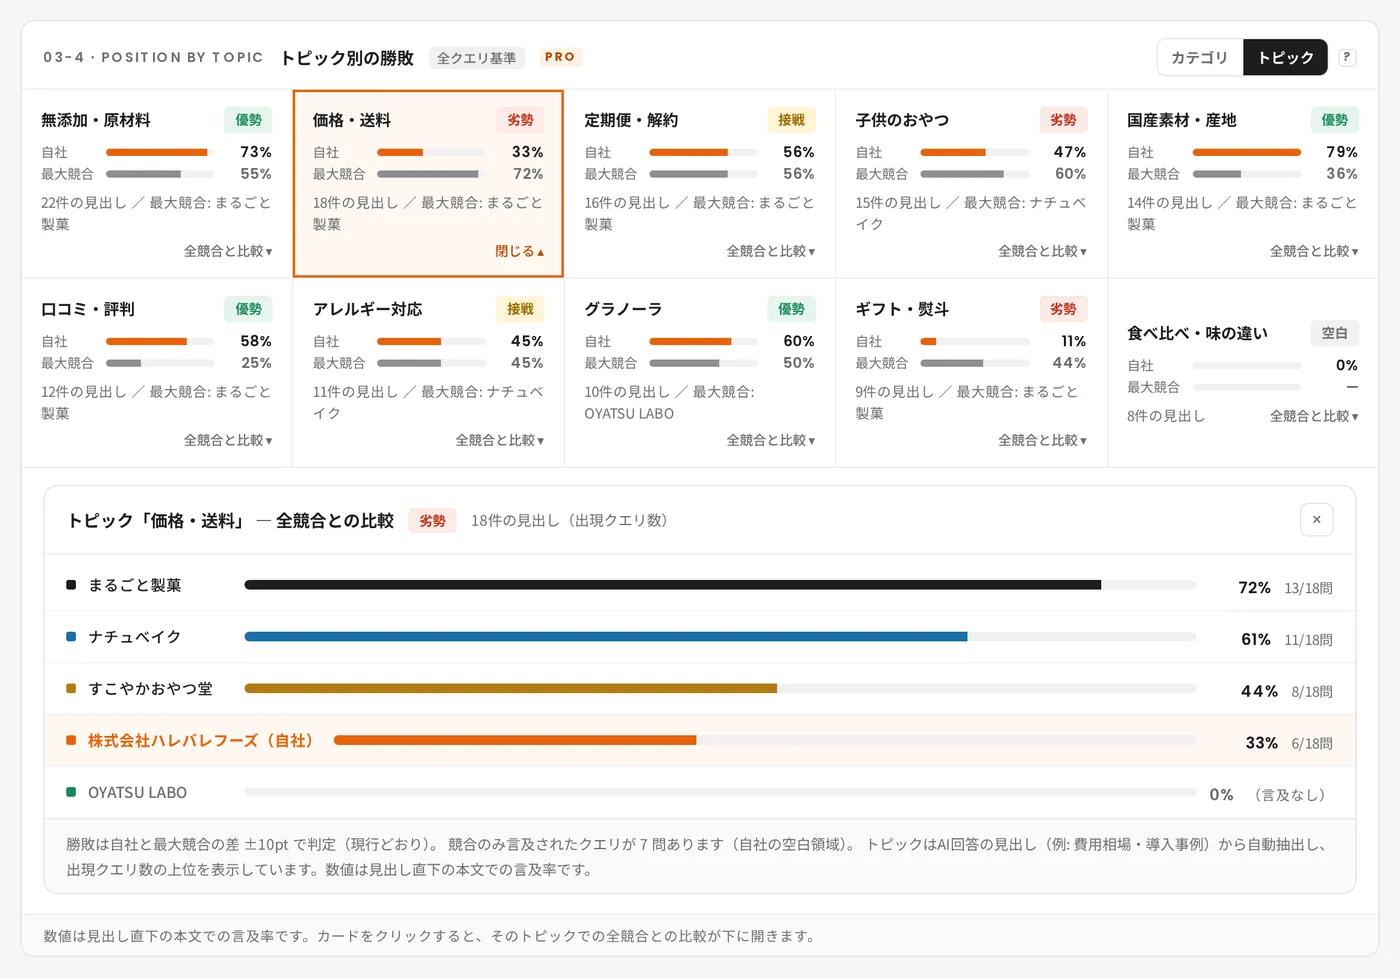
Task: Click the グラノーラ card title
Action: (623, 309)
